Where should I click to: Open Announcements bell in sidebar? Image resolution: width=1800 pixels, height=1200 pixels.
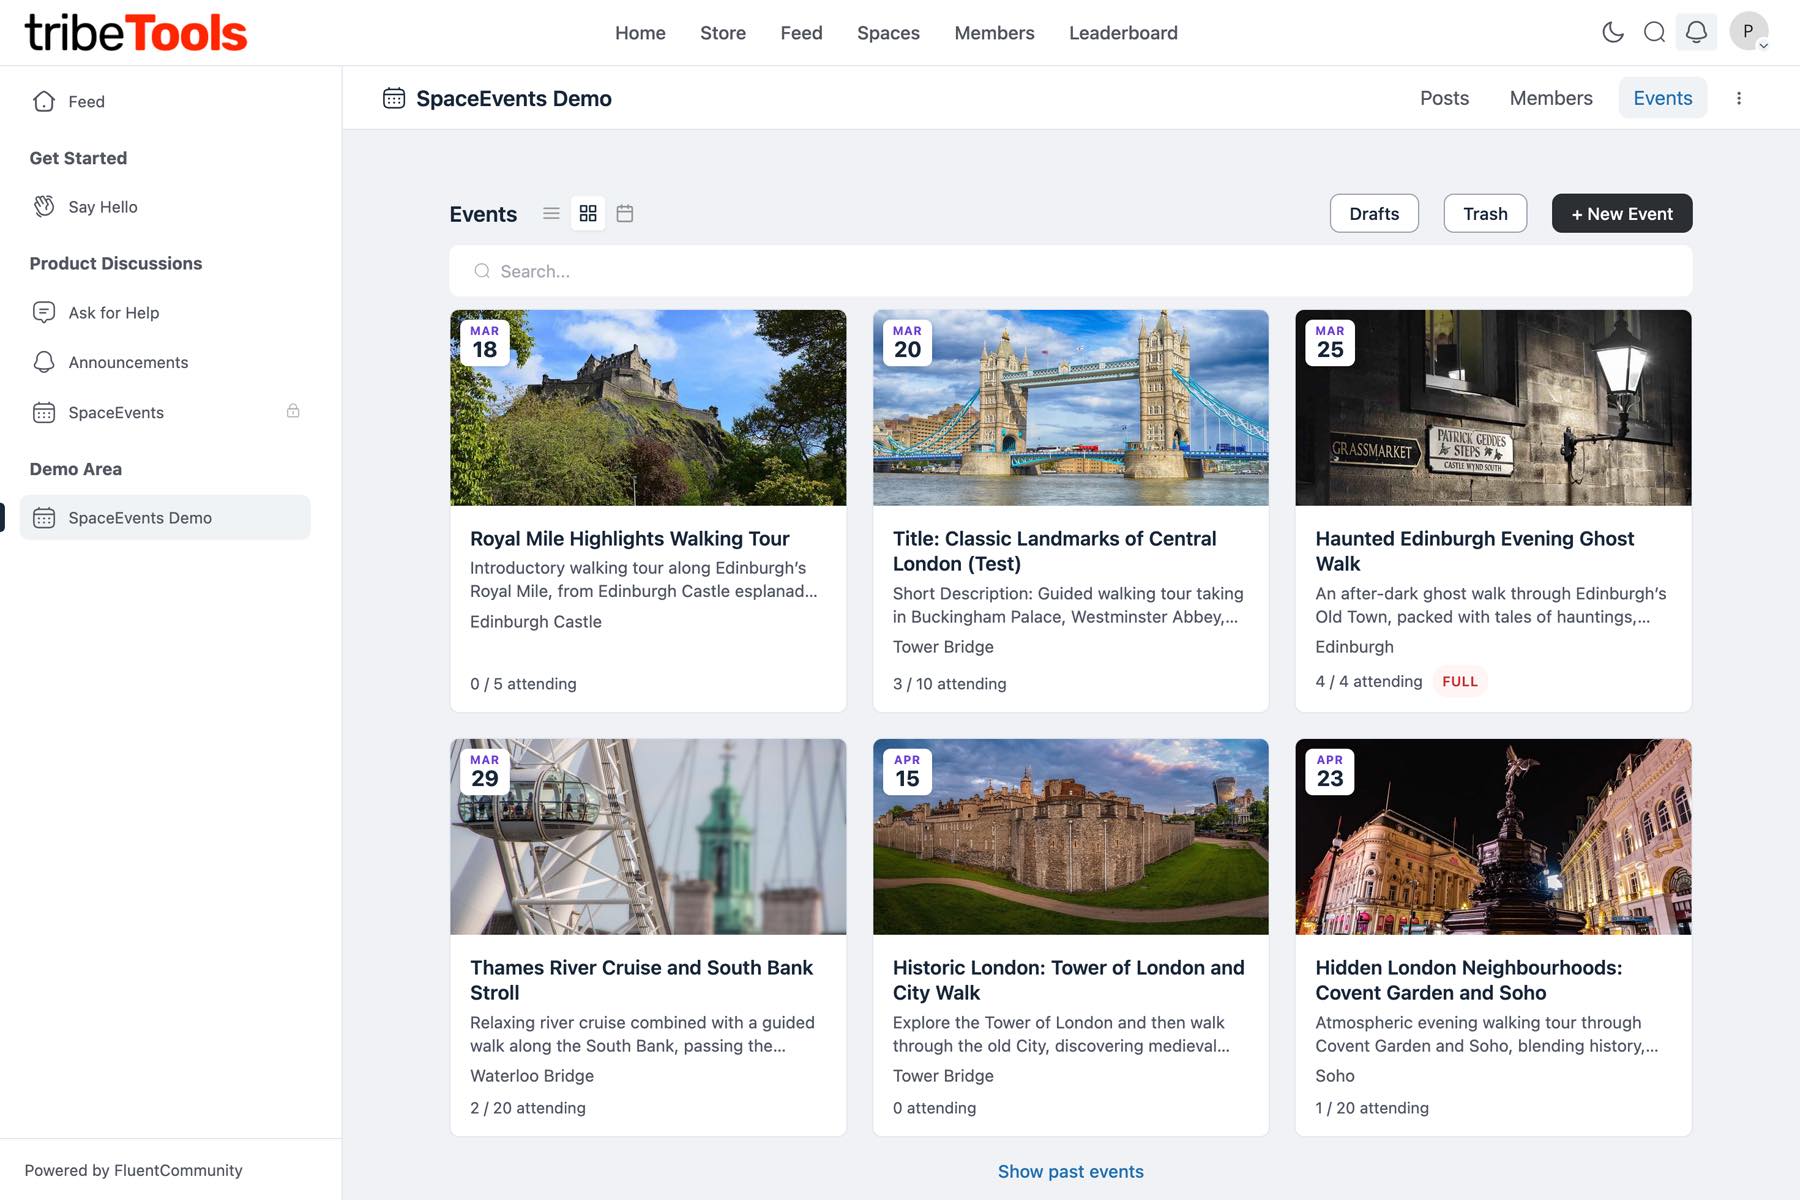[x=44, y=362]
